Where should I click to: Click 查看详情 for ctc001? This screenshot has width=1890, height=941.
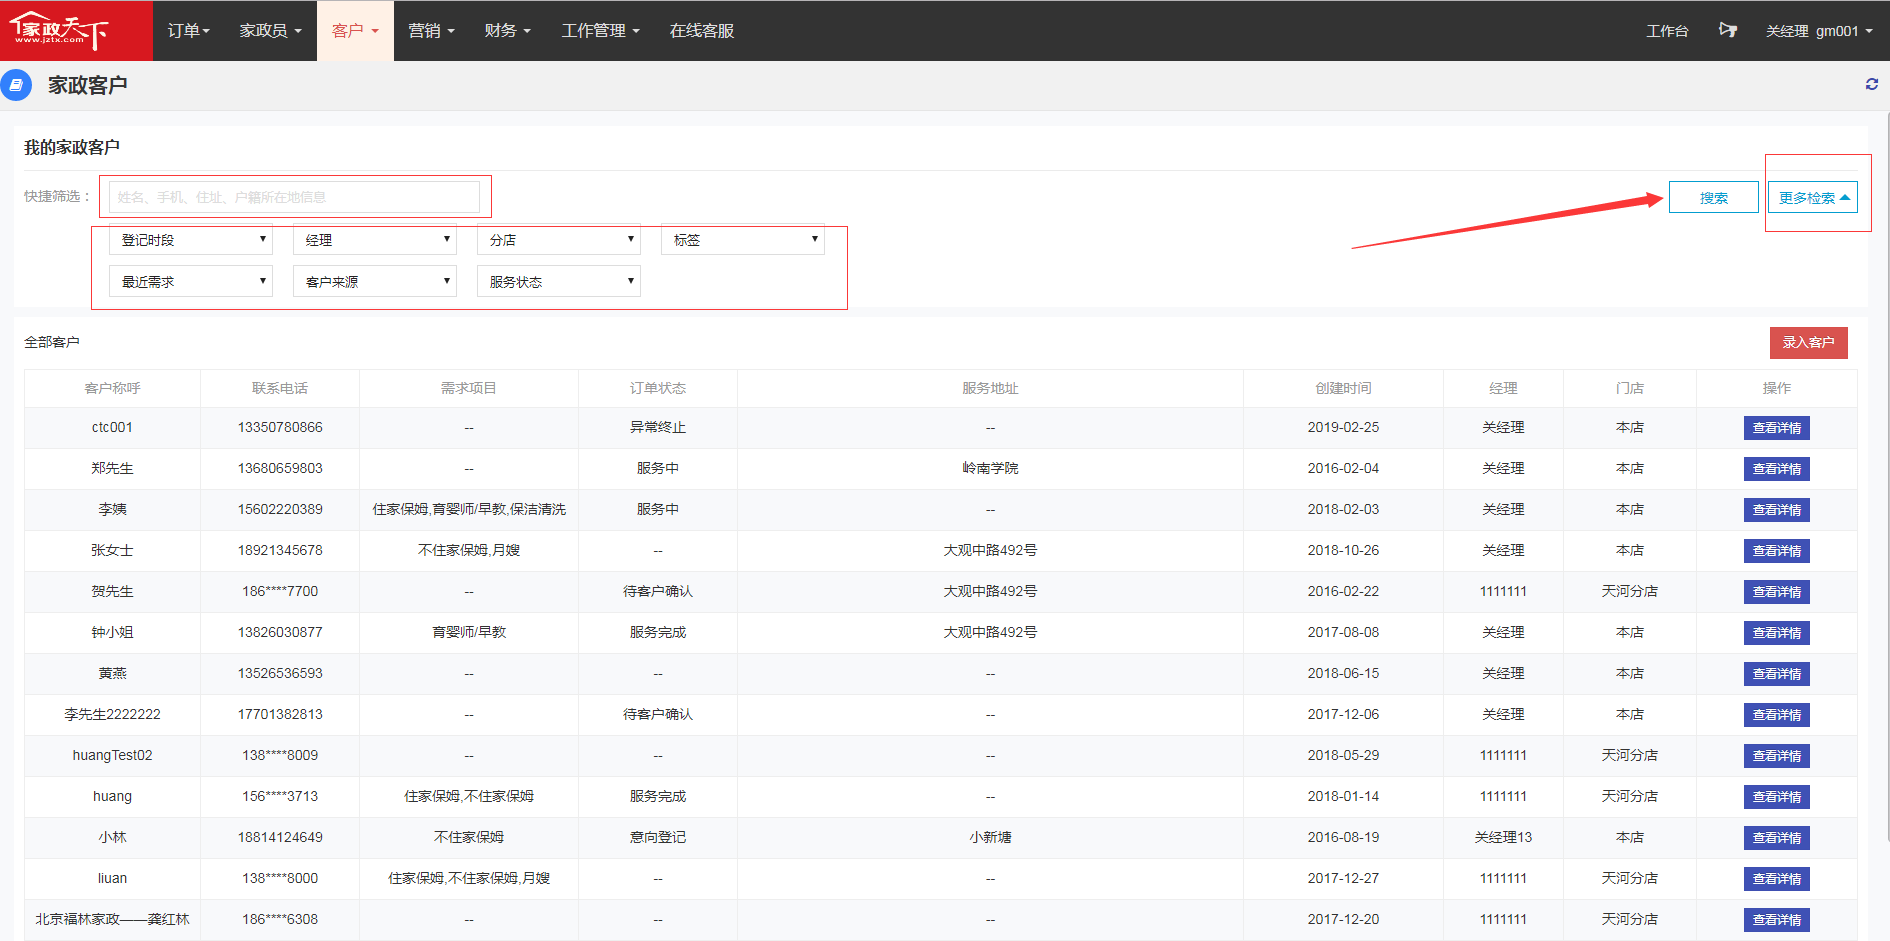pyautogui.click(x=1776, y=428)
